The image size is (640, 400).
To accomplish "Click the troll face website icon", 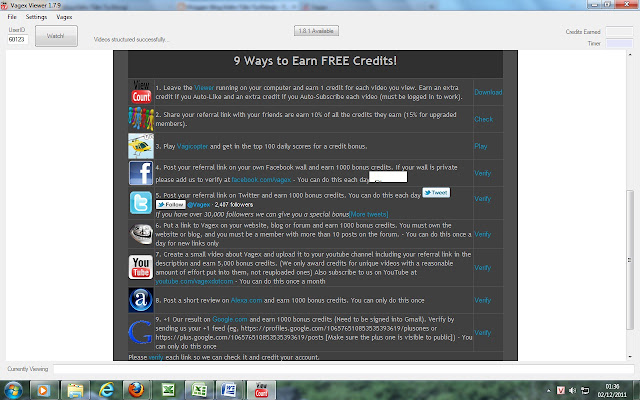I will [141, 234].
